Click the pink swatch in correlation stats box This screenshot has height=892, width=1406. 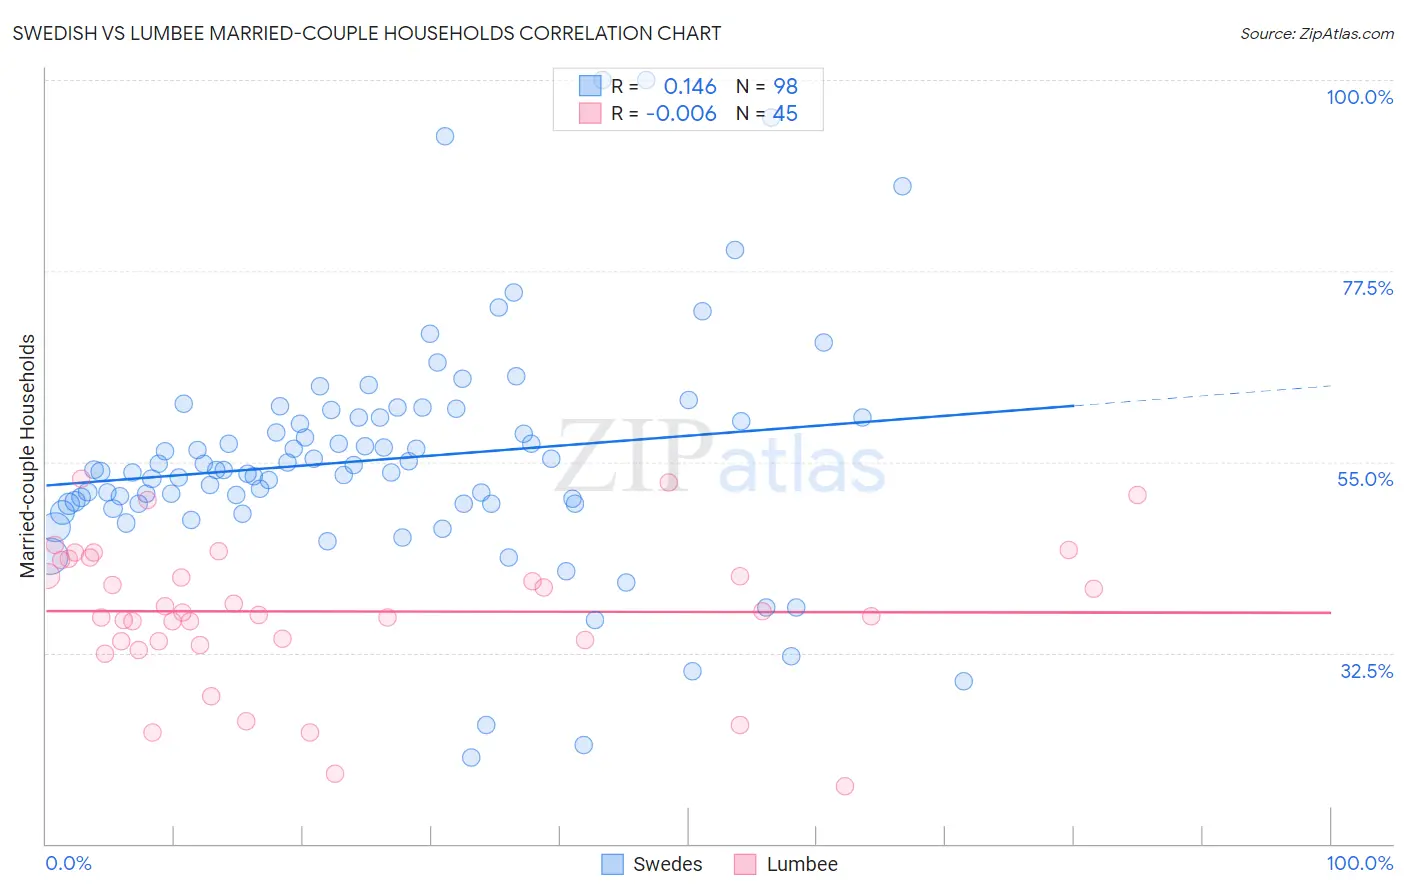pos(590,113)
